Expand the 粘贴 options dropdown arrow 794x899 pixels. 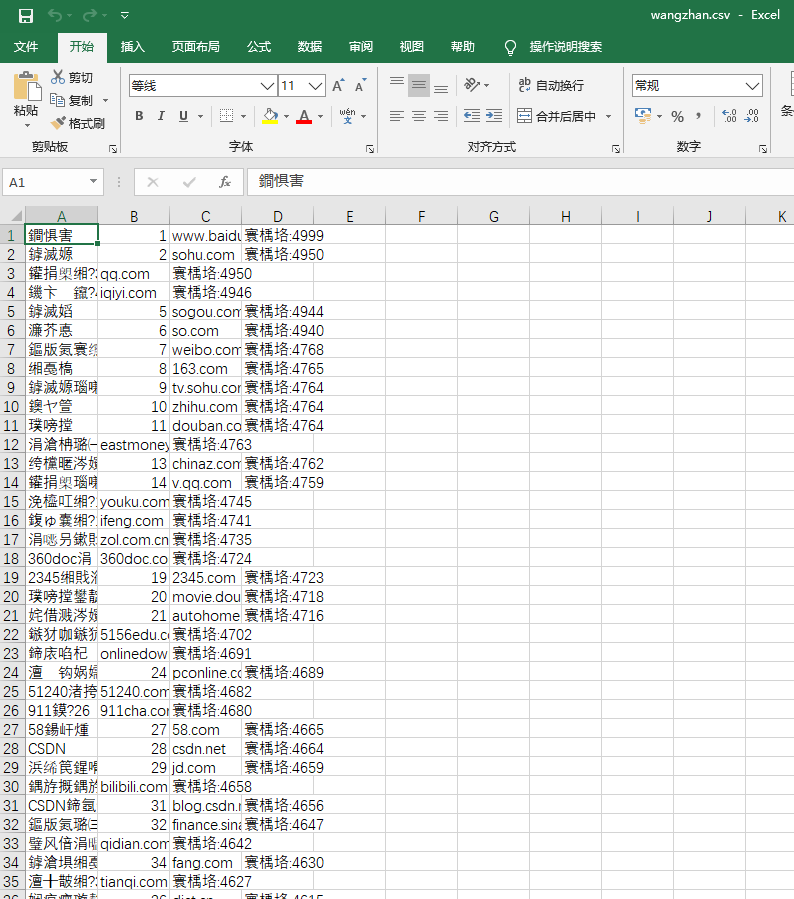coord(26,124)
